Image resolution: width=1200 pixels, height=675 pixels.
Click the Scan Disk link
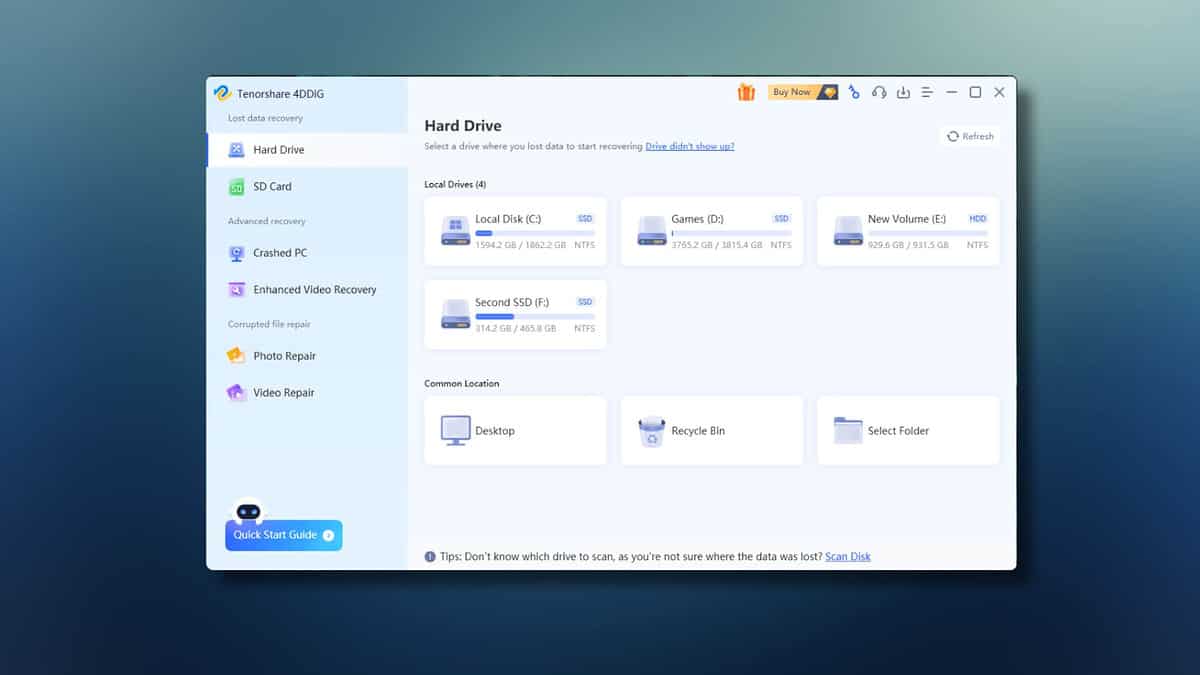click(x=848, y=557)
